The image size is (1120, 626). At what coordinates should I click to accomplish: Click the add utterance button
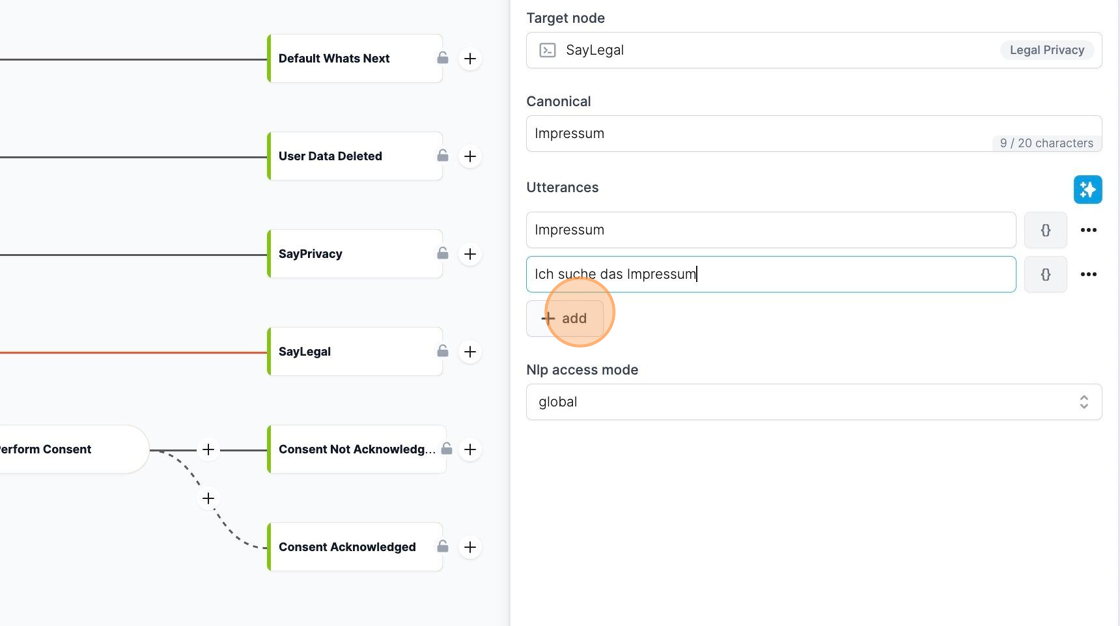coord(564,319)
